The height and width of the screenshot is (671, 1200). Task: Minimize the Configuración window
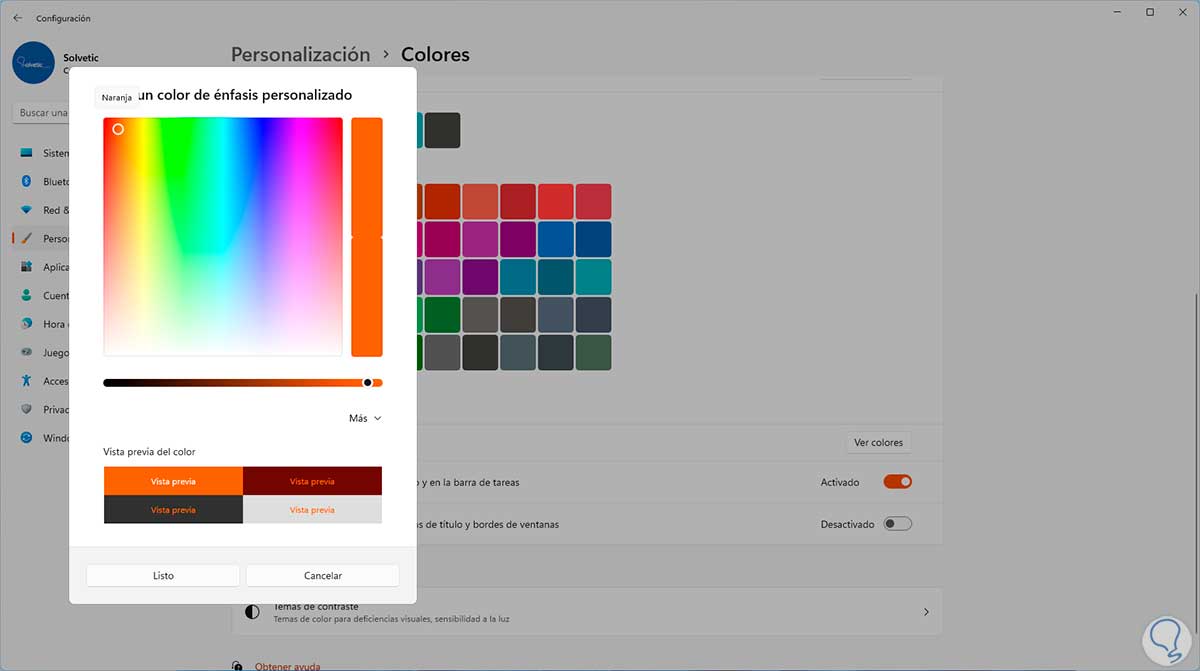click(x=1116, y=12)
